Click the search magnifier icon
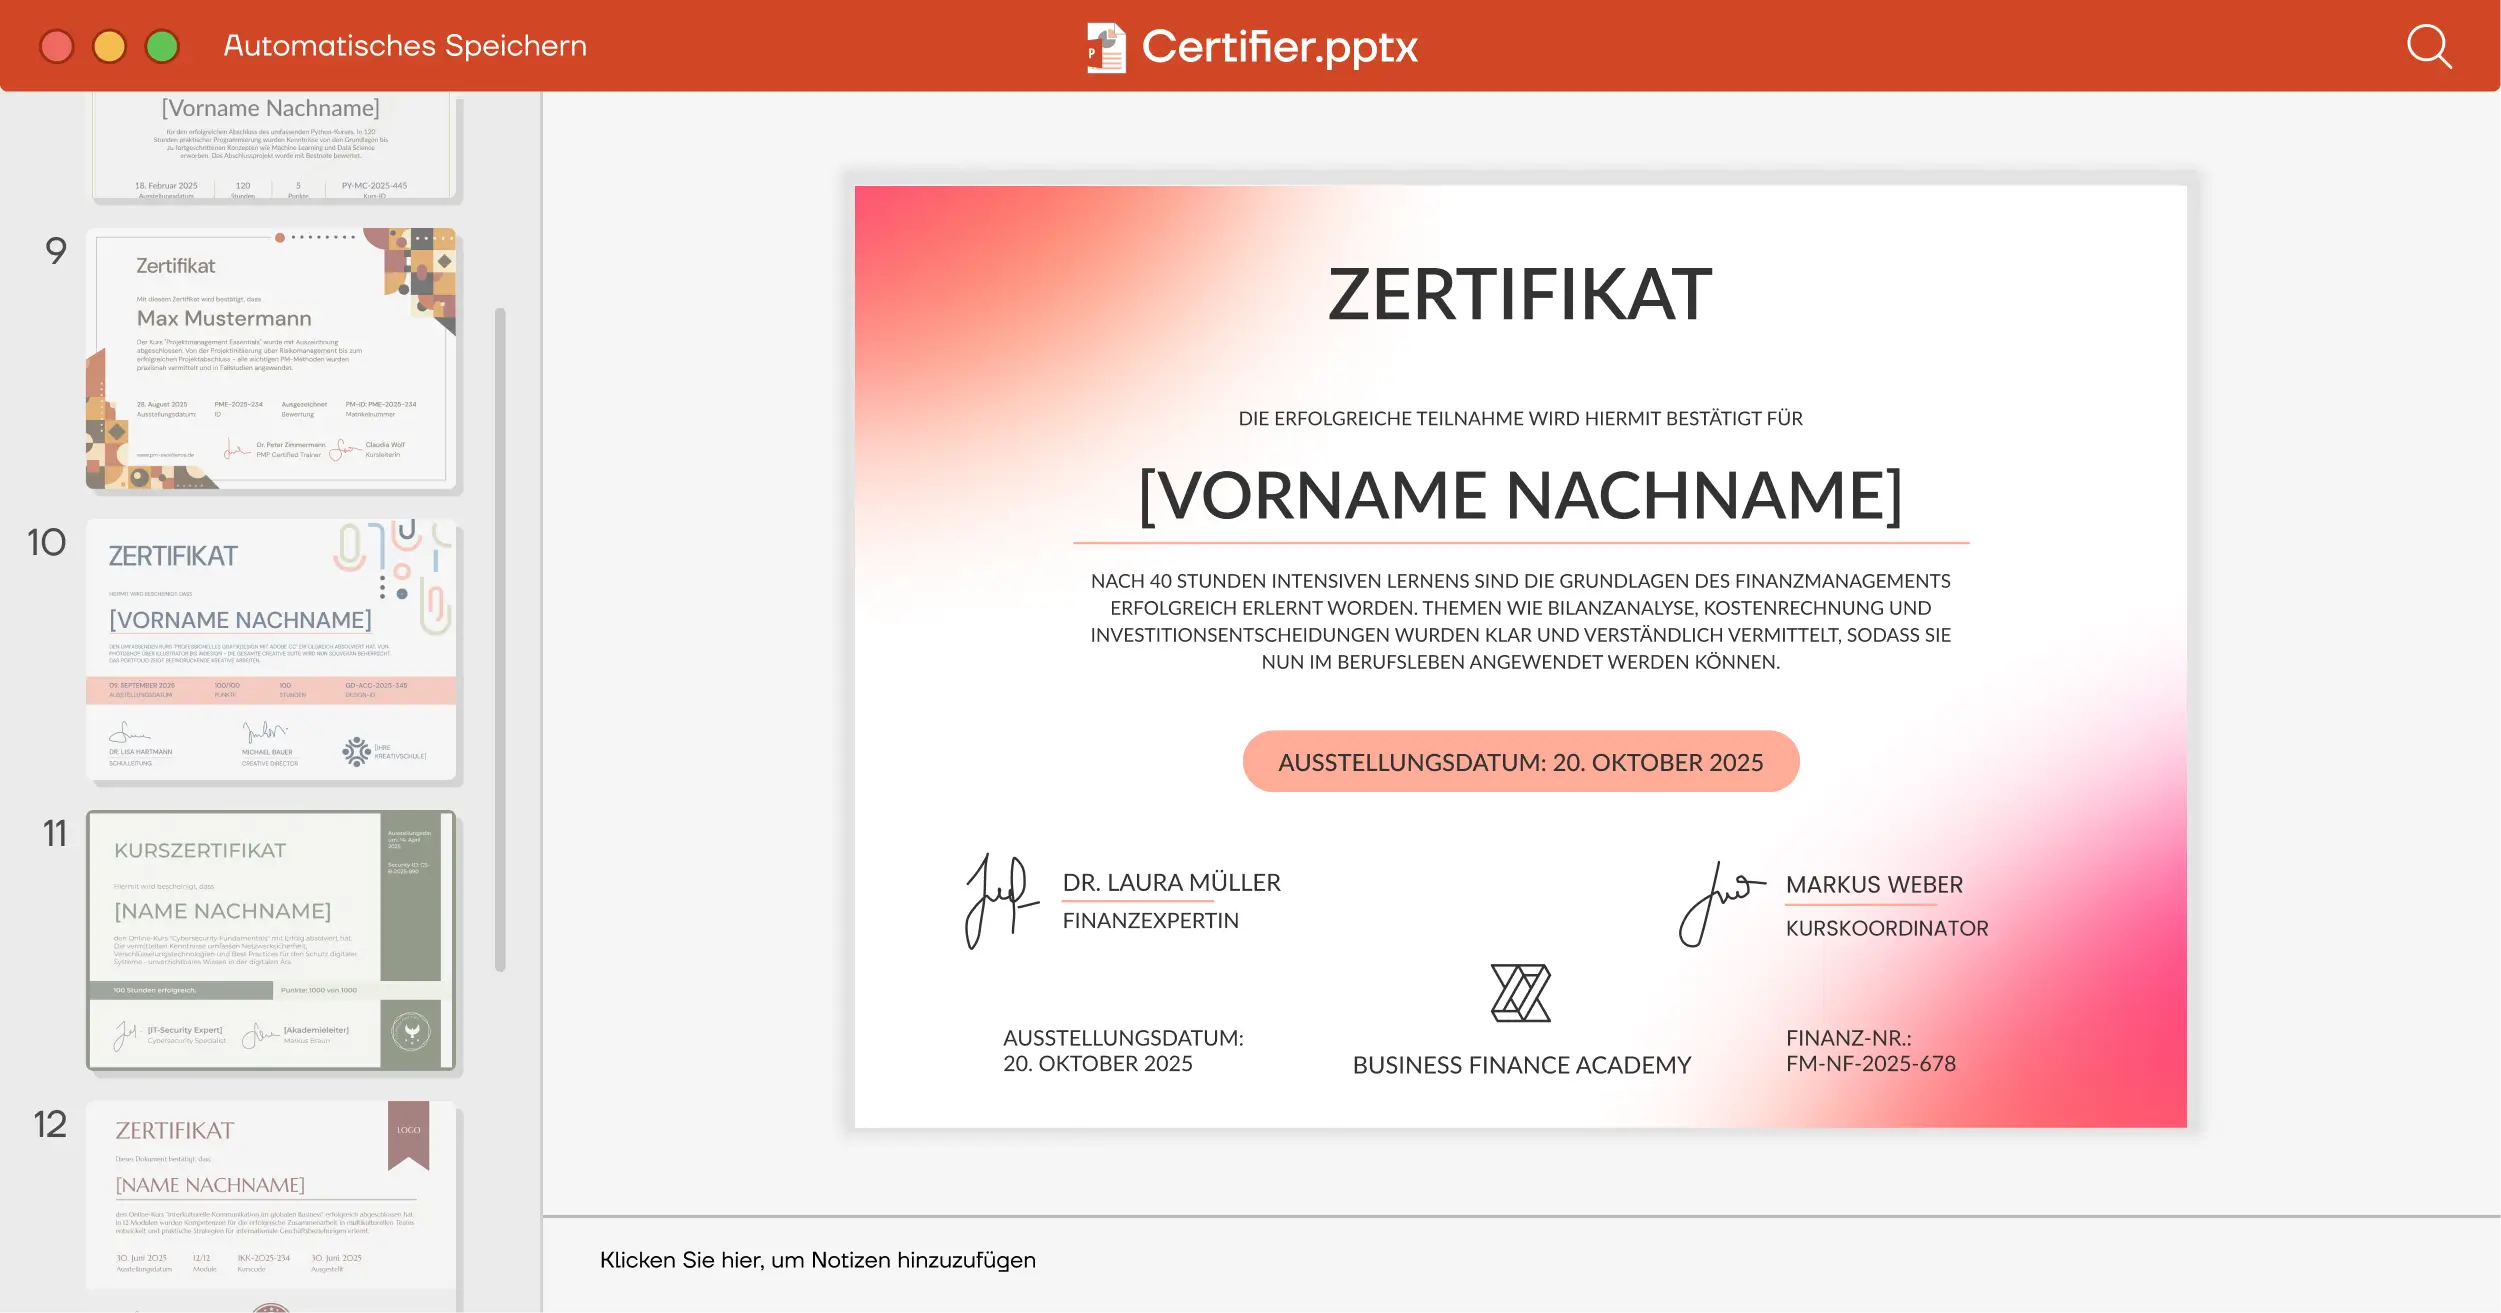The width and height of the screenshot is (2501, 1313). [2428, 46]
